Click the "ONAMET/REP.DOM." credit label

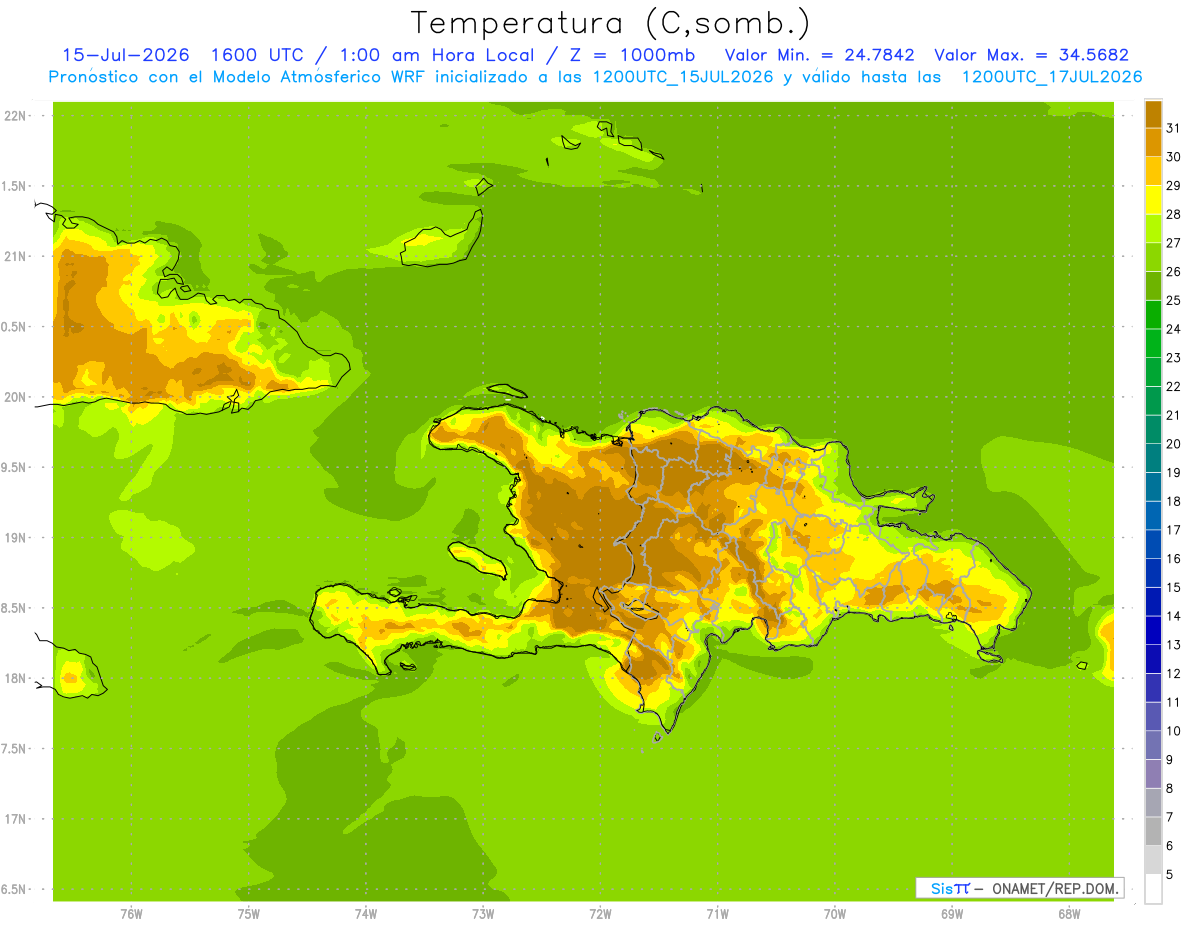(1054, 888)
